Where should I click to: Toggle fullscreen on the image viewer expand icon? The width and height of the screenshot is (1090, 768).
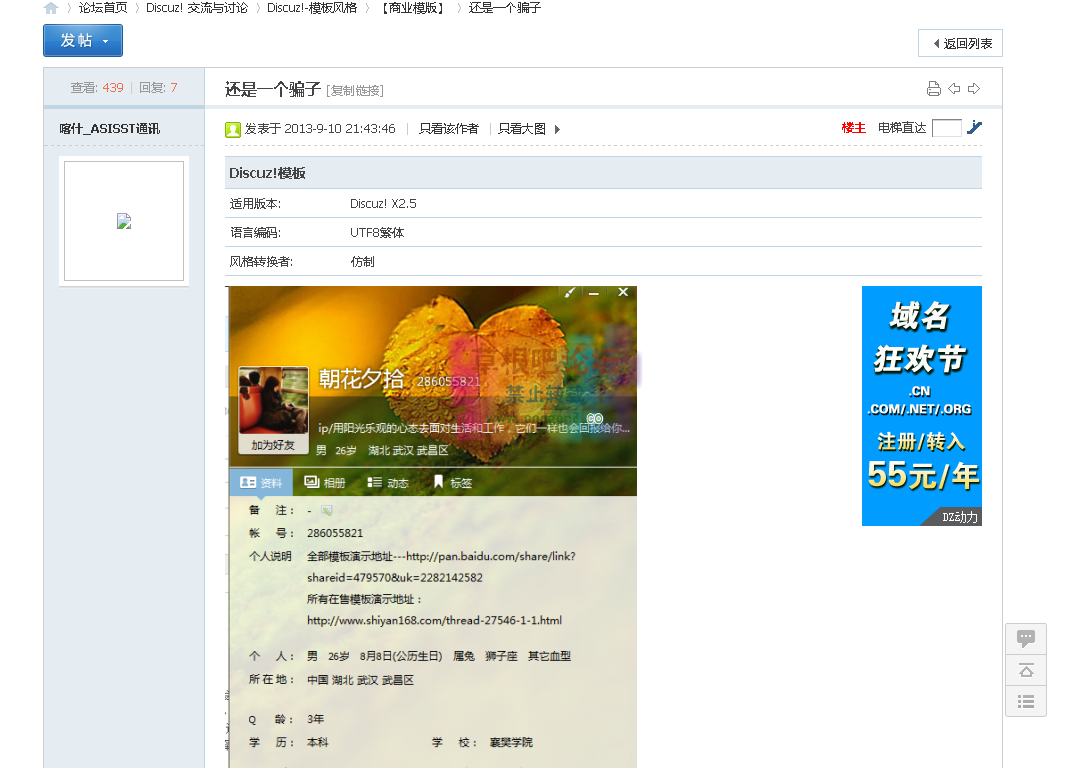(x=570, y=292)
